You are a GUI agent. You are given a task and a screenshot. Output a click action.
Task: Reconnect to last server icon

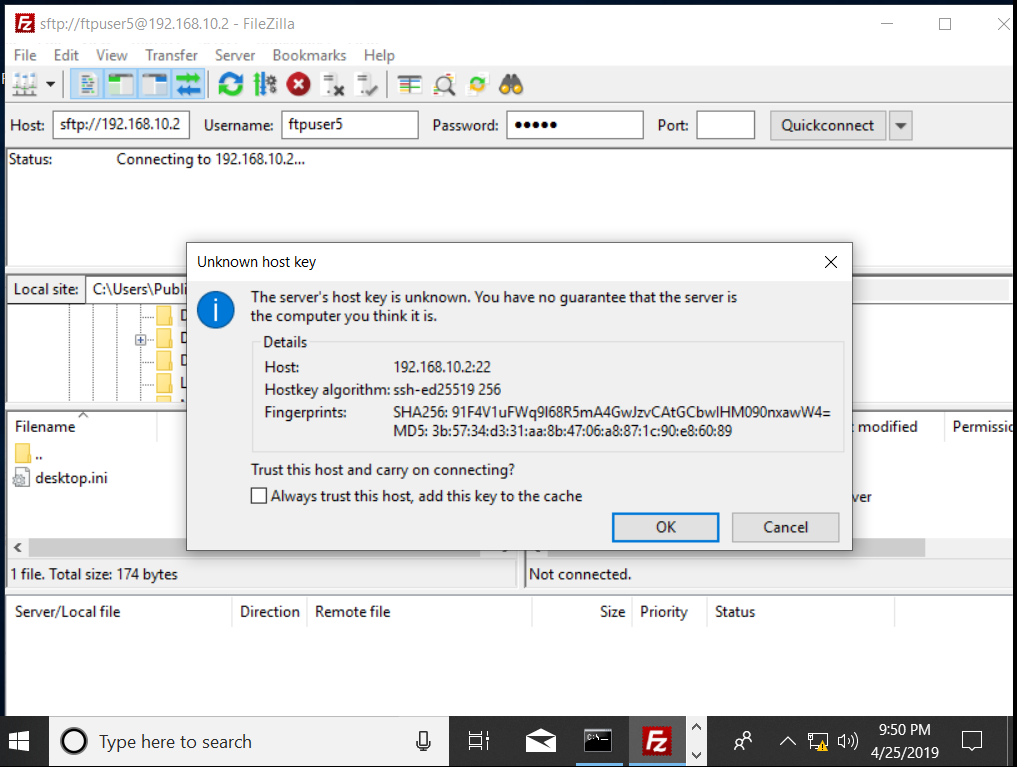[x=367, y=84]
